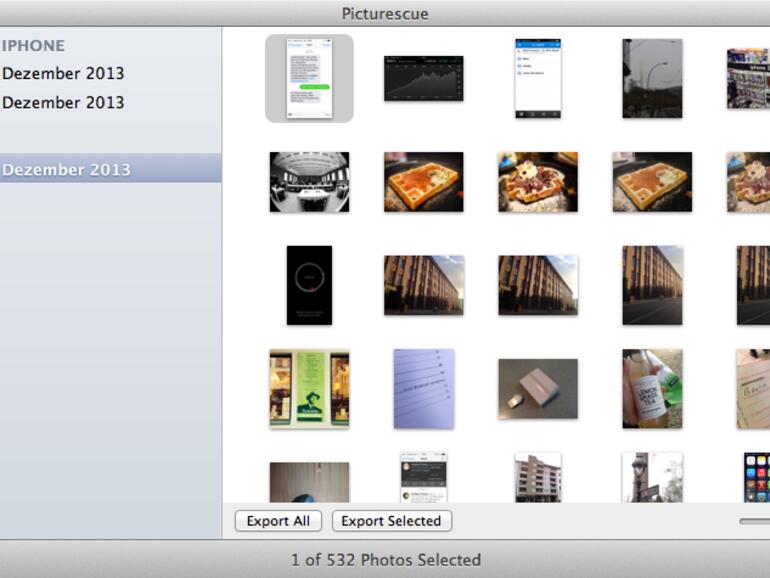Image resolution: width=770 pixels, height=578 pixels.
Task: Select the grey box with USB adapter thumbnail
Action: (x=538, y=389)
